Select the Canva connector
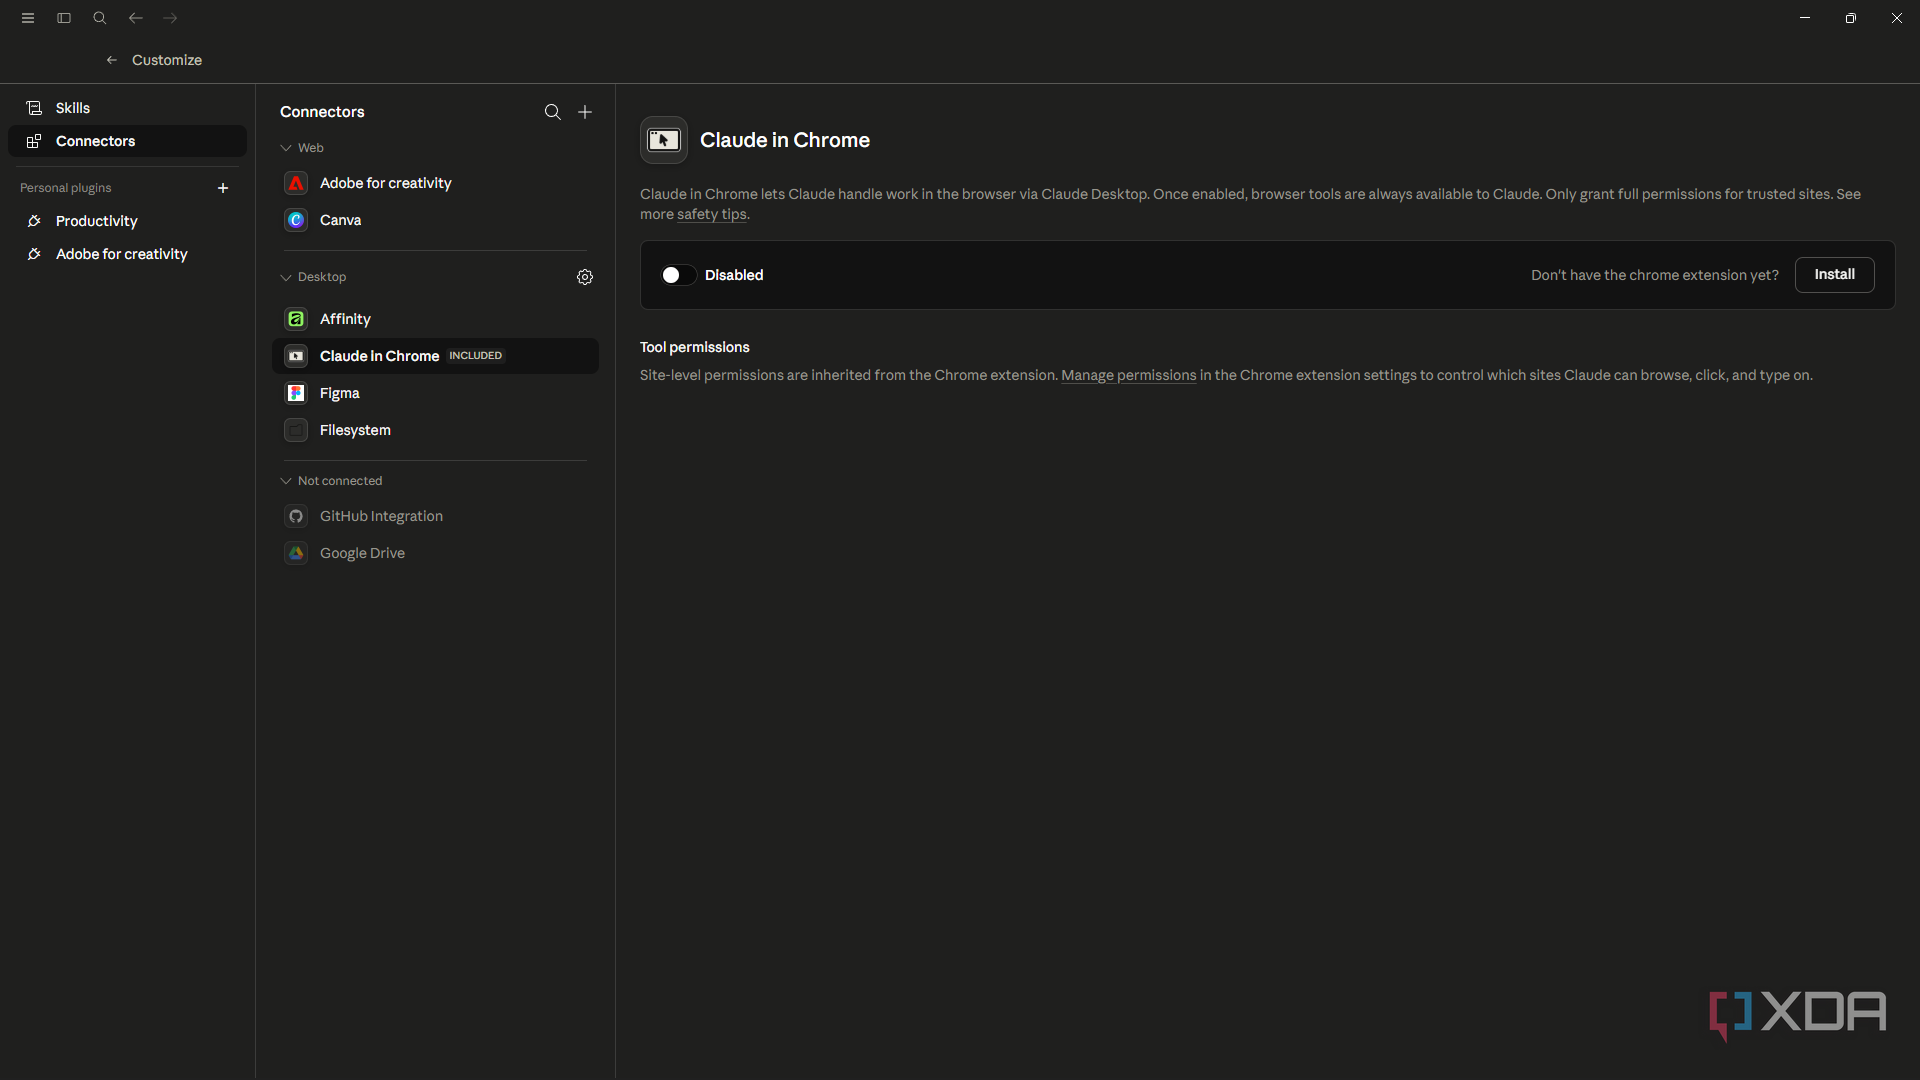This screenshot has width=1920, height=1080. [435, 220]
